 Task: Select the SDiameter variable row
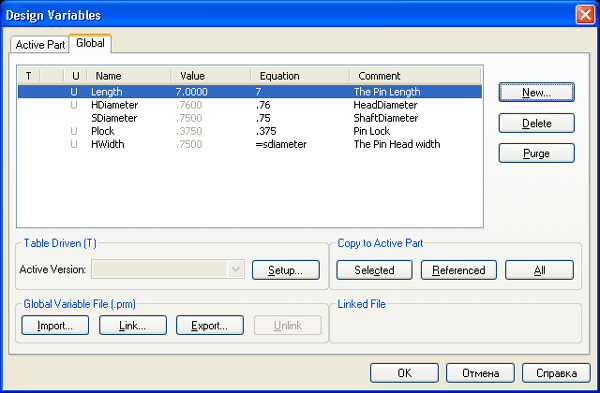click(x=249, y=118)
